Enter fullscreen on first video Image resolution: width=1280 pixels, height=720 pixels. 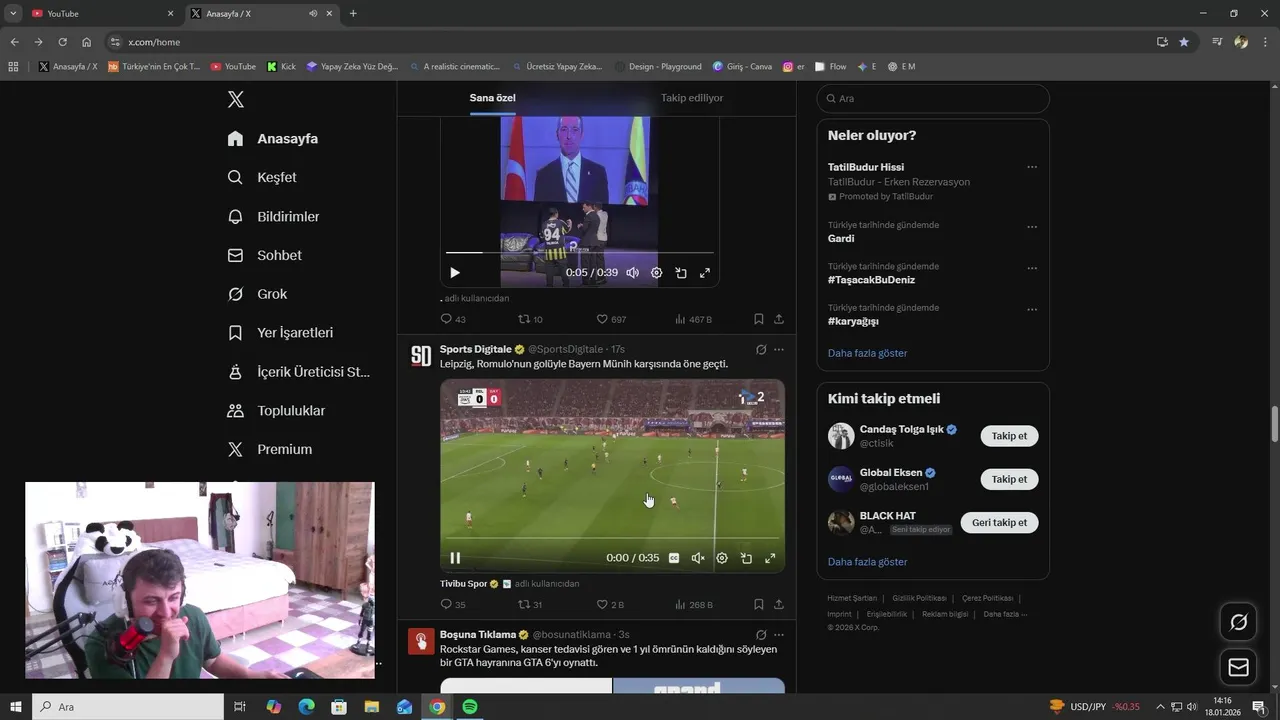click(705, 273)
